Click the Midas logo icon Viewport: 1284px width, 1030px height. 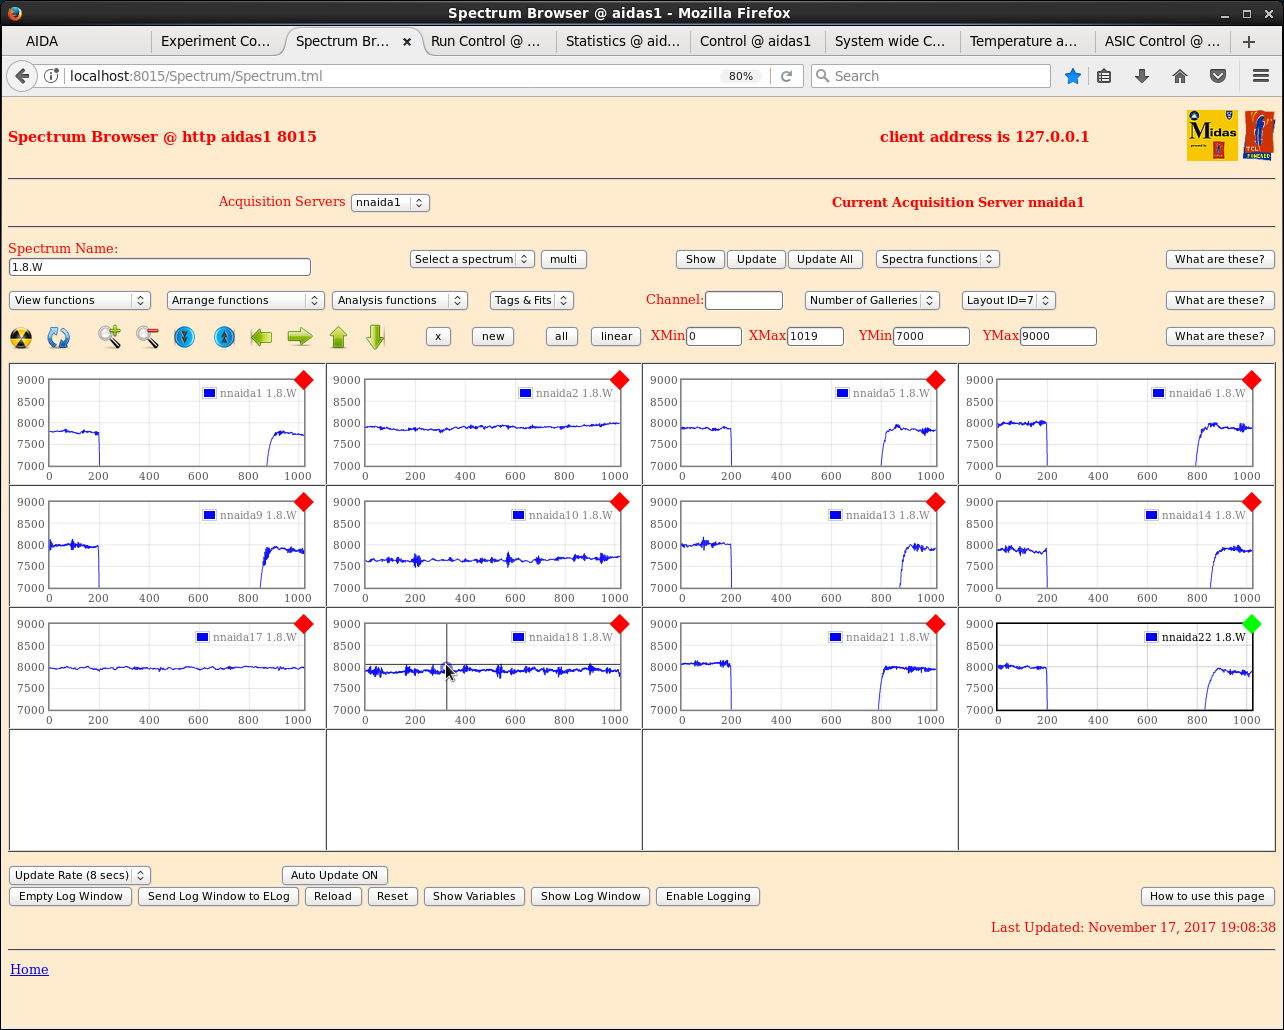(x=1212, y=135)
